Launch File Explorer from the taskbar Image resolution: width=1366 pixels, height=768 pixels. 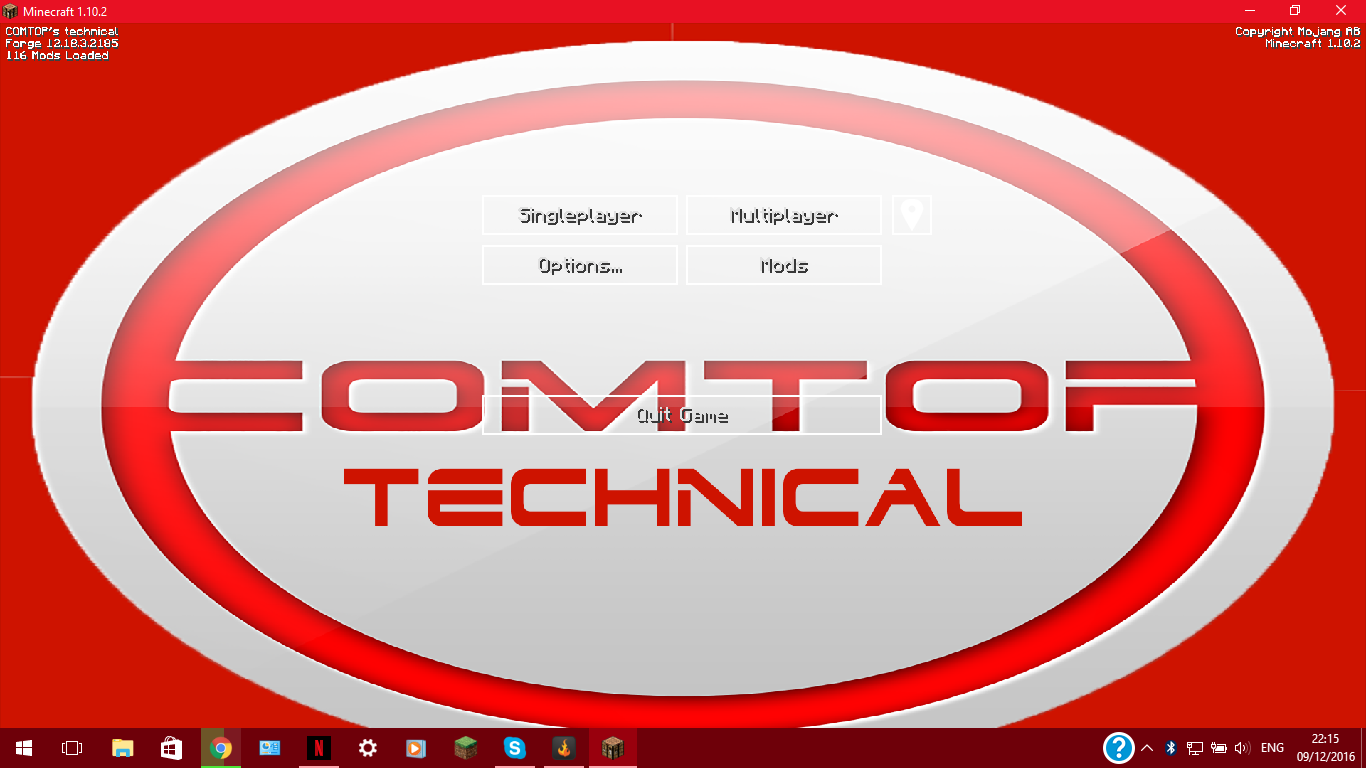point(122,748)
